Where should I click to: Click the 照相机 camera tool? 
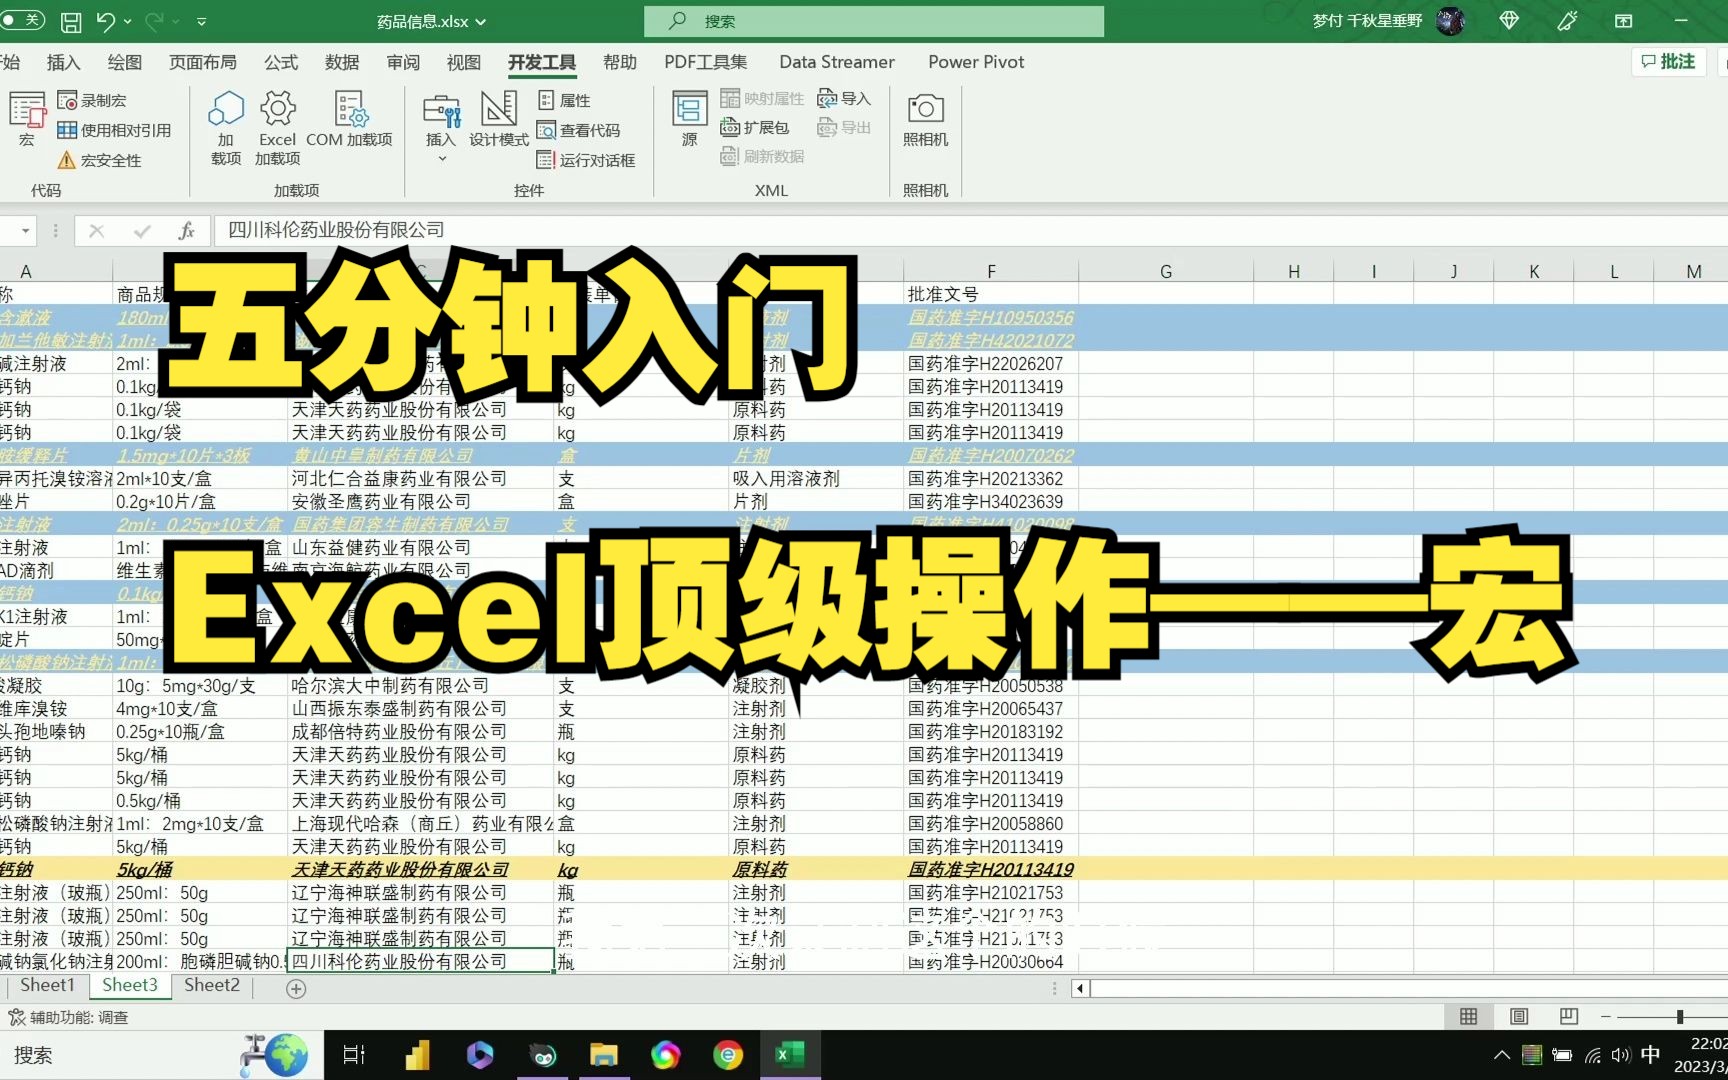pyautogui.click(x=925, y=120)
